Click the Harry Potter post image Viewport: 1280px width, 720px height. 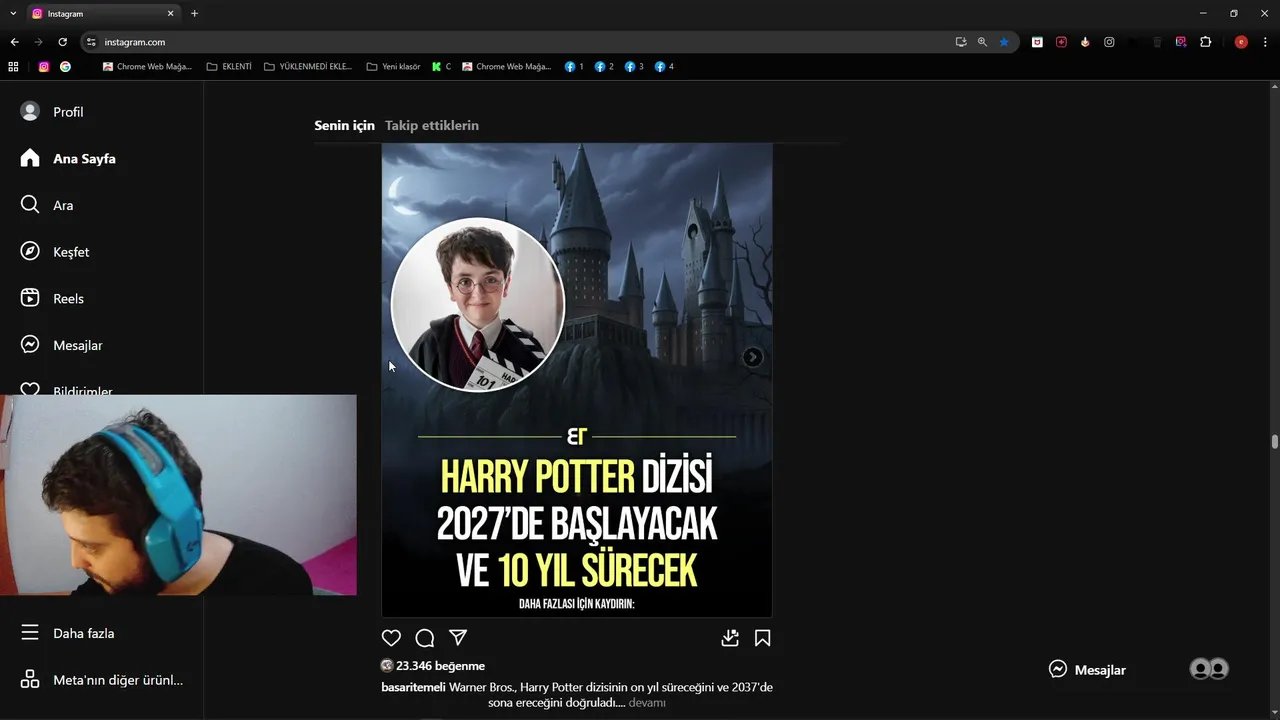click(577, 380)
